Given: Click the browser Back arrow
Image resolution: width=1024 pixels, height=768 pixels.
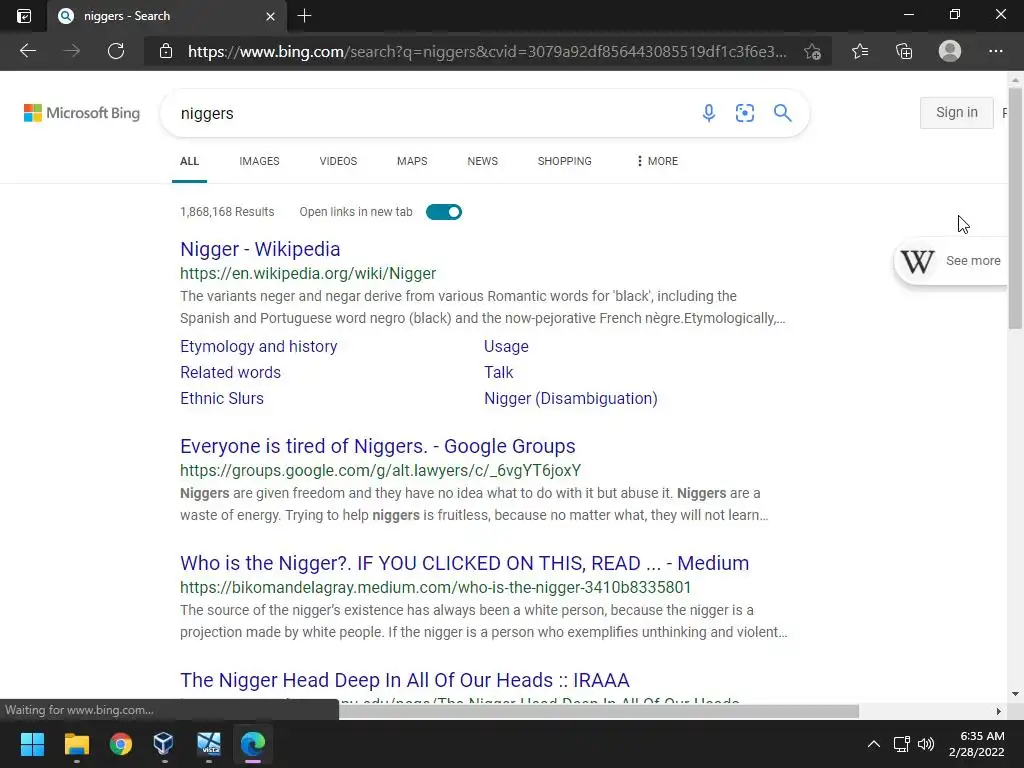Looking at the screenshot, I should tap(27, 51).
